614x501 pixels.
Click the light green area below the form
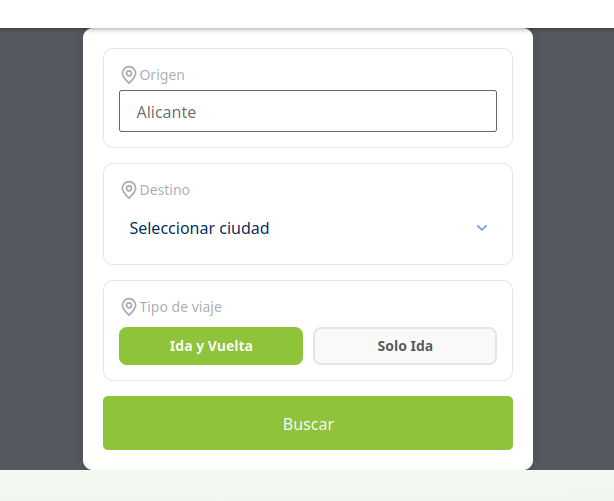(300, 486)
